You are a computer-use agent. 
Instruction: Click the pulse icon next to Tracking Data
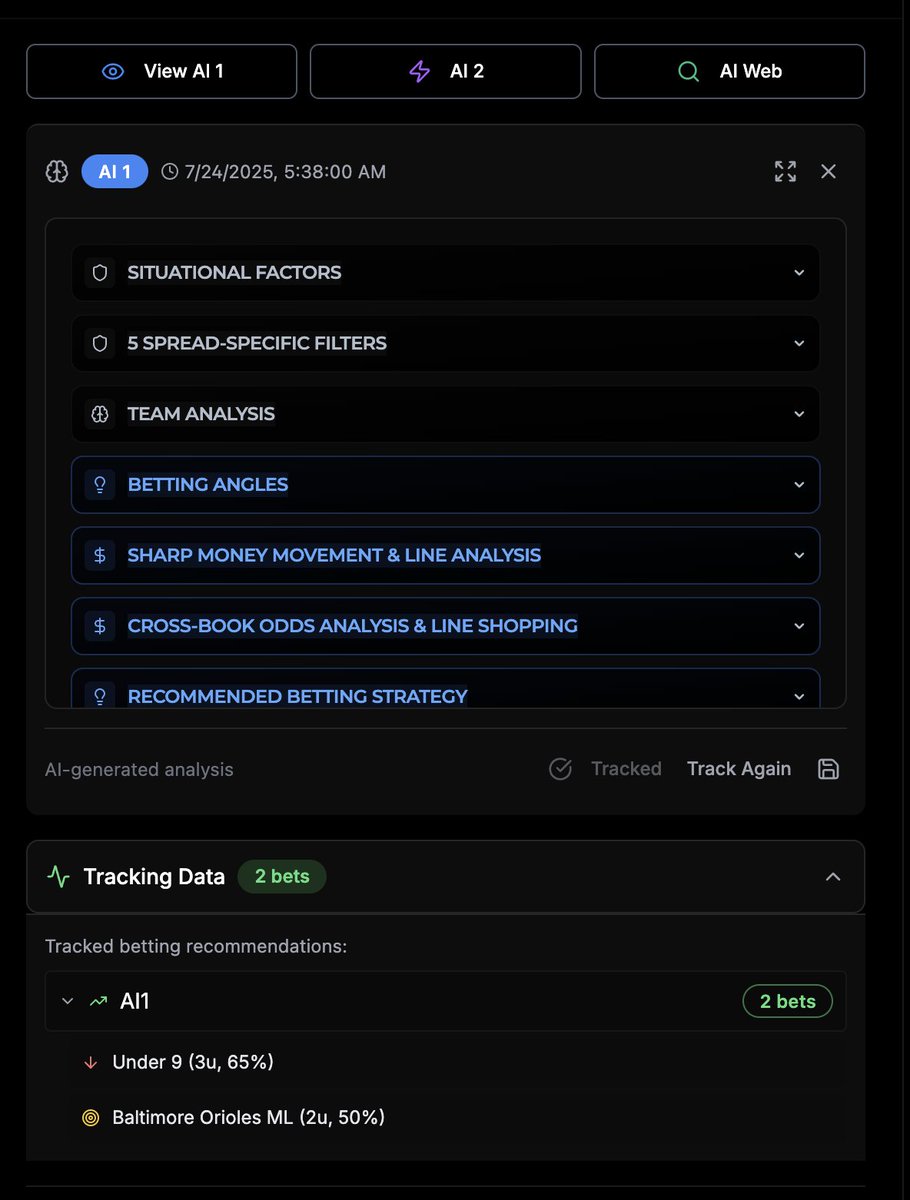coord(57,876)
